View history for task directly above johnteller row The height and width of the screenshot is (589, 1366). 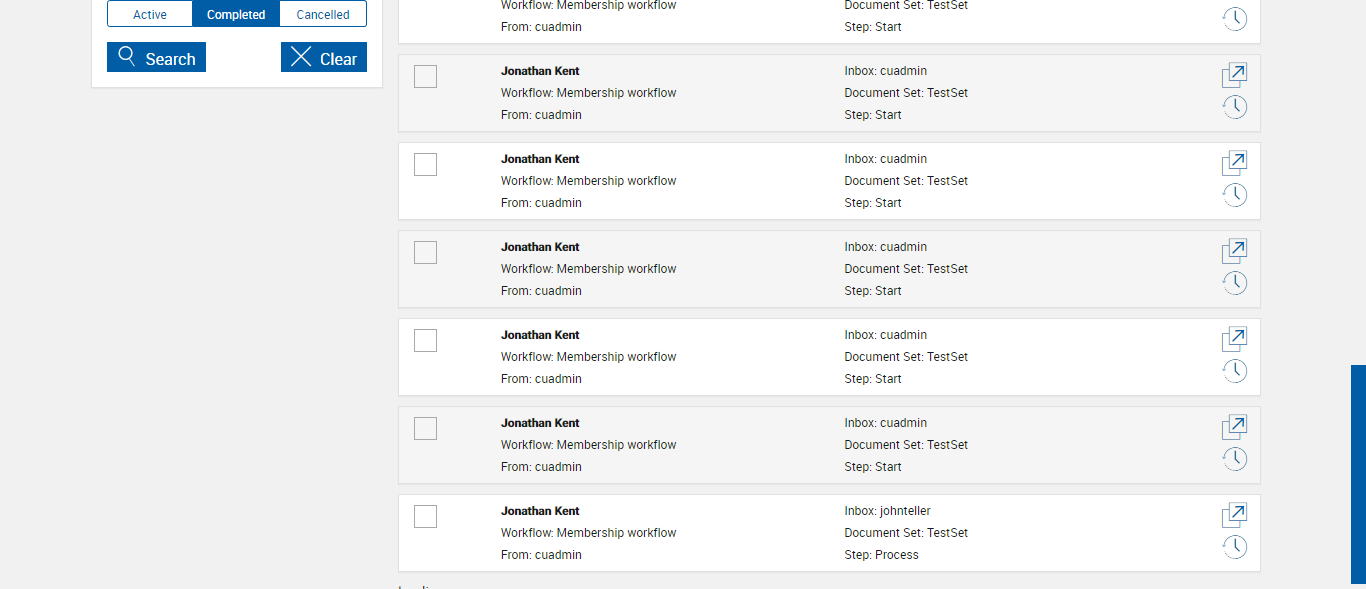(1235, 459)
